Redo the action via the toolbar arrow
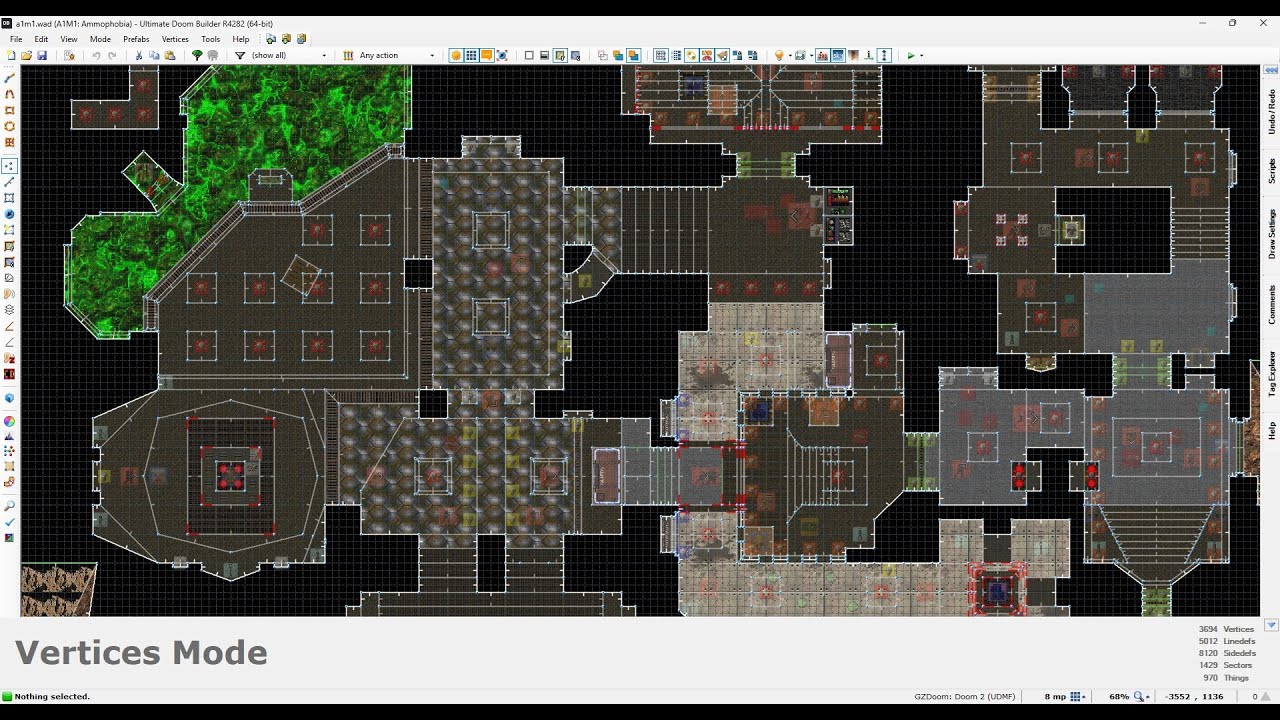Screen dimensions: 1280x720 112,55
